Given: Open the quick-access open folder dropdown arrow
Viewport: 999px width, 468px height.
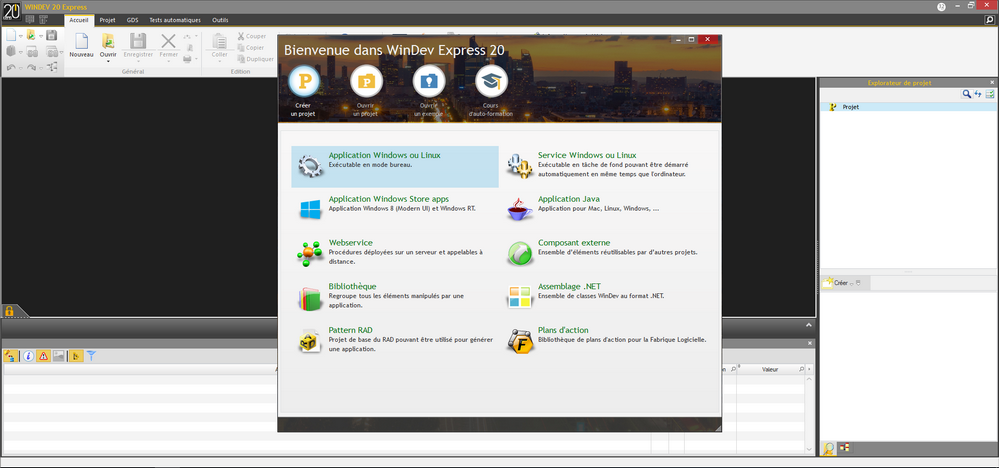Looking at the screenshot, I should [40, 36].
